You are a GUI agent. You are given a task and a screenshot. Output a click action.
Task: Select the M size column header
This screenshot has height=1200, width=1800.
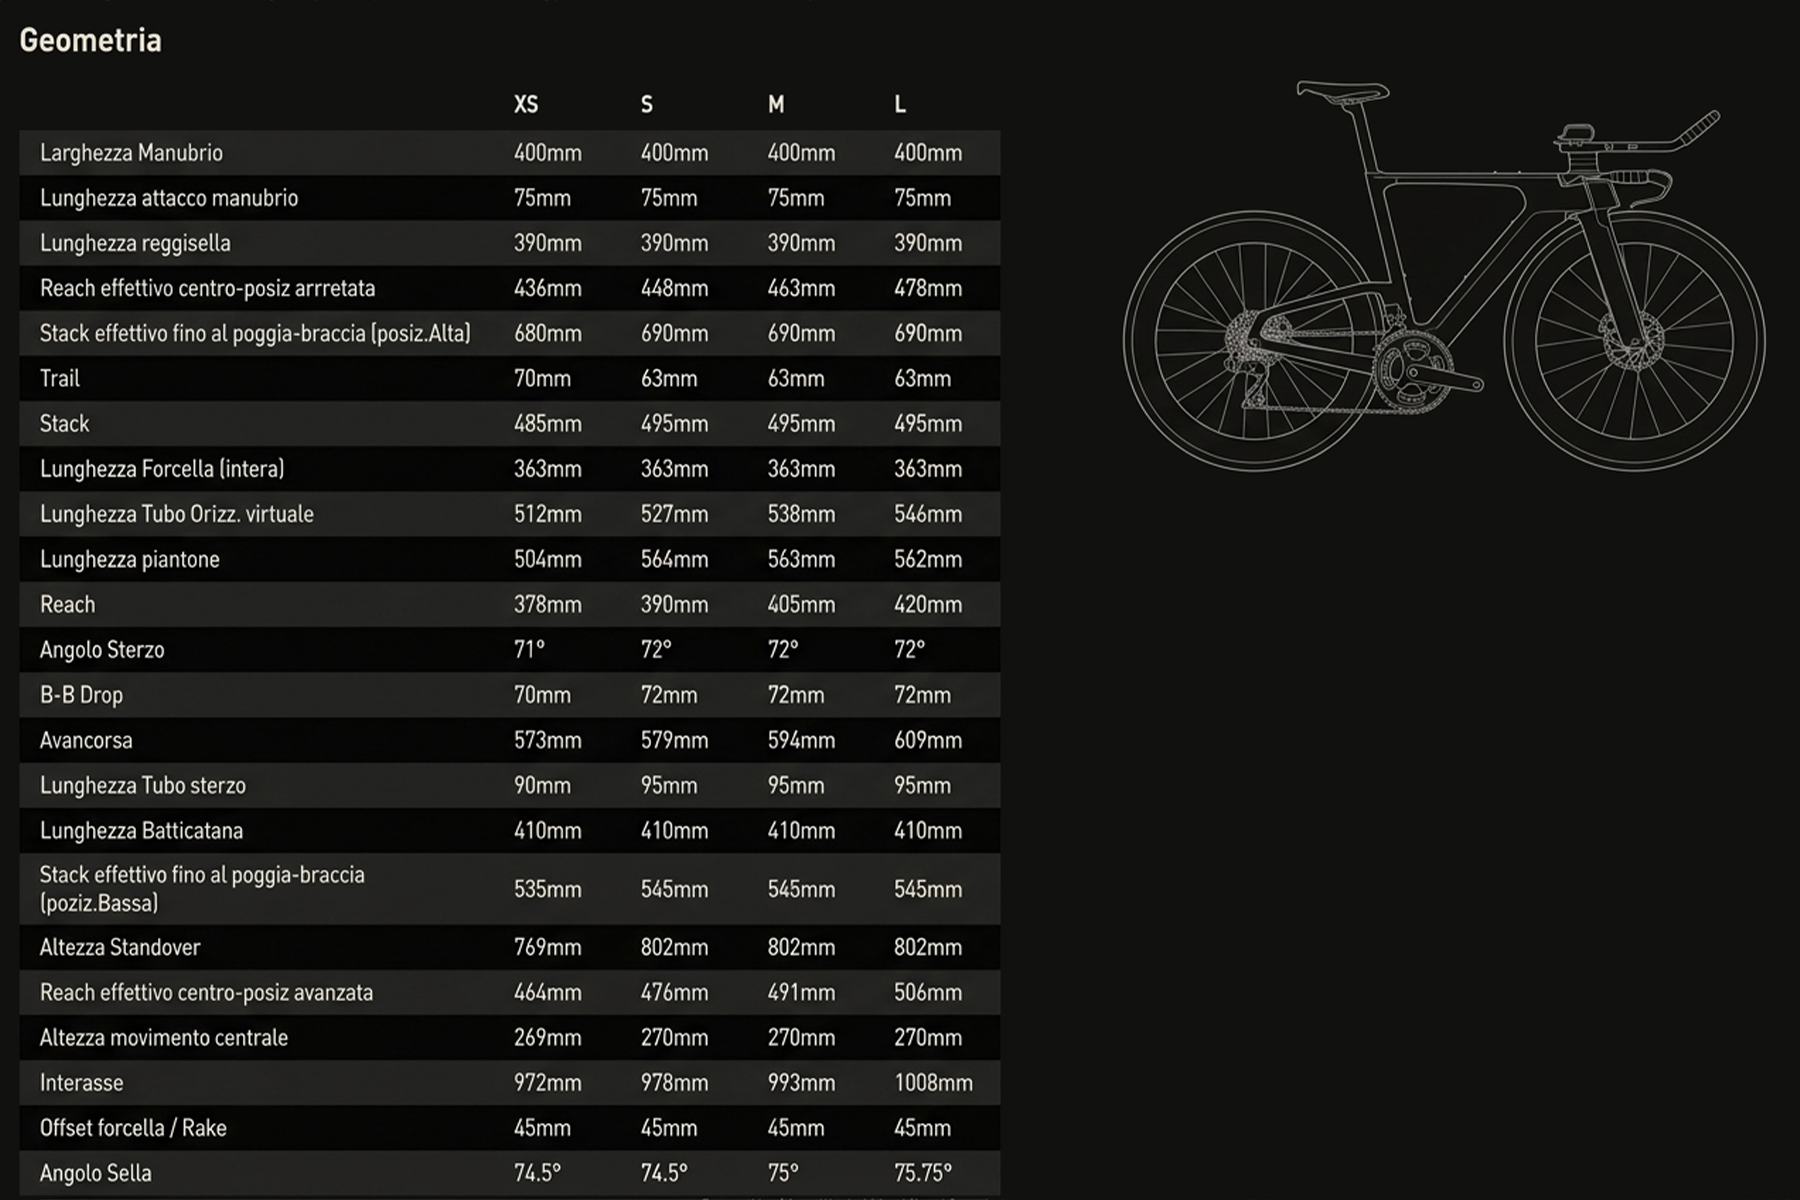774,103
